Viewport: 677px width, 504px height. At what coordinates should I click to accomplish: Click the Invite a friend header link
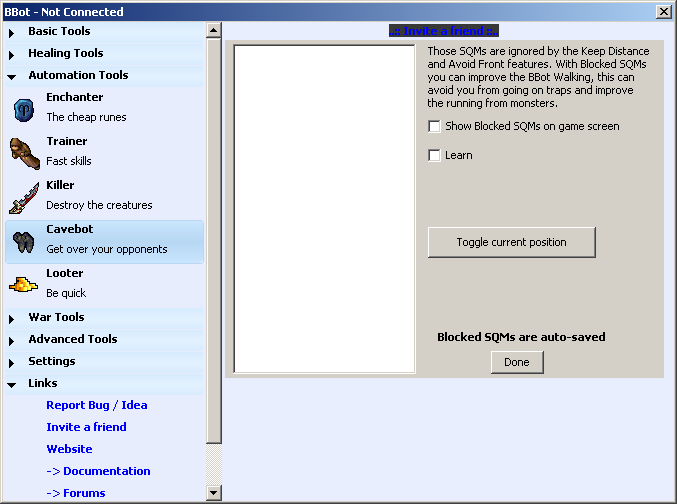coord(443,31)
